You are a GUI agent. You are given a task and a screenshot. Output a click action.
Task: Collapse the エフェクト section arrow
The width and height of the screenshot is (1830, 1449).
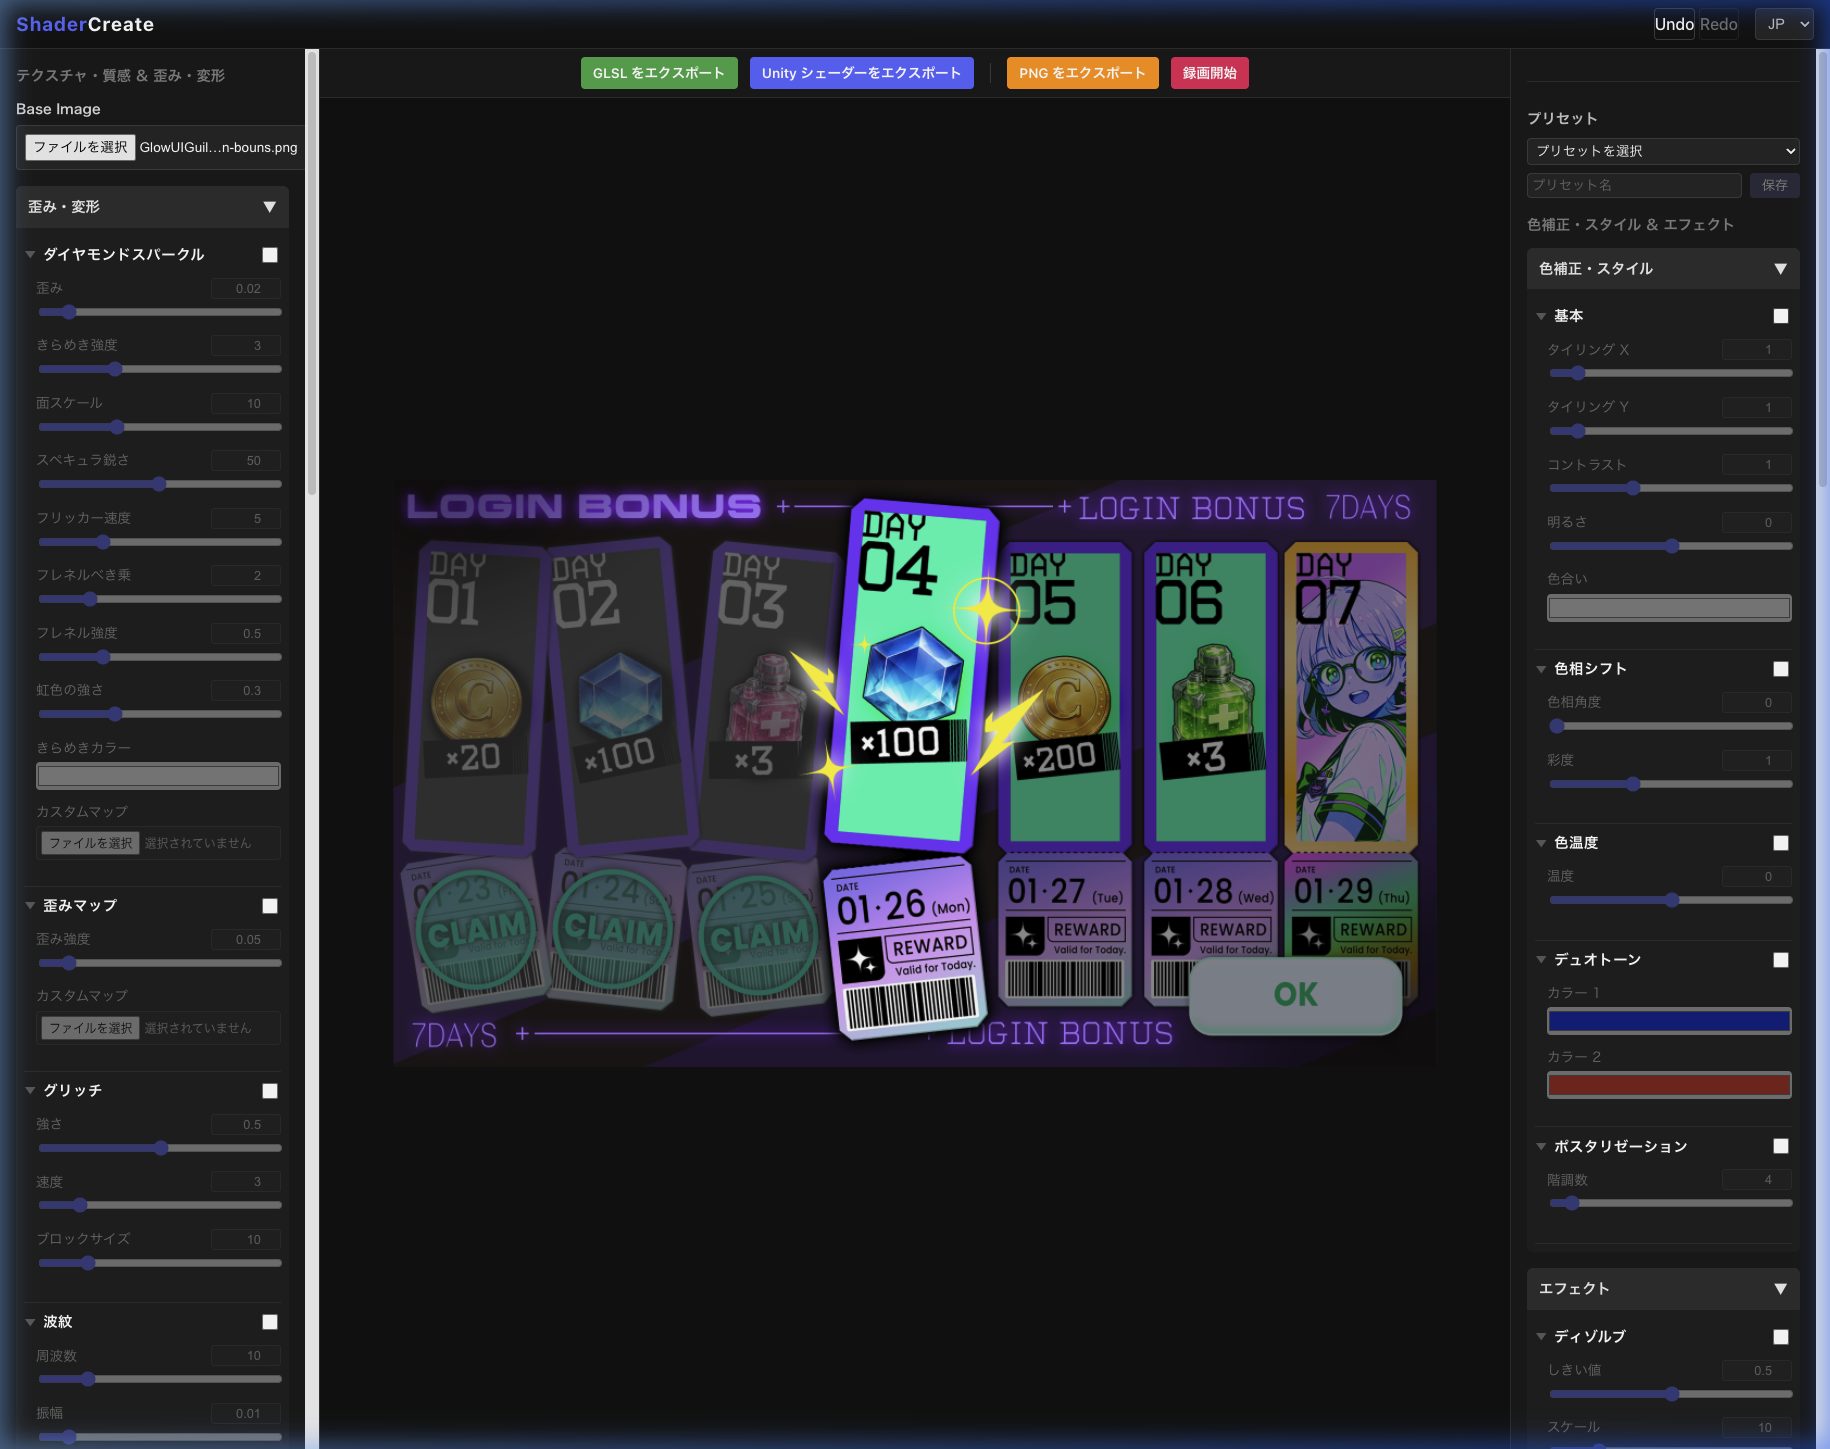[x=1780, y=1289]
